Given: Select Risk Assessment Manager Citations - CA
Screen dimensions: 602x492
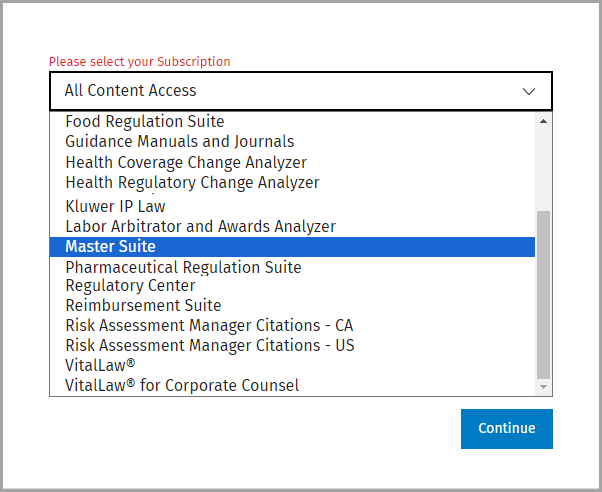Looking at the screenshot, I should [x=292, y=325].
